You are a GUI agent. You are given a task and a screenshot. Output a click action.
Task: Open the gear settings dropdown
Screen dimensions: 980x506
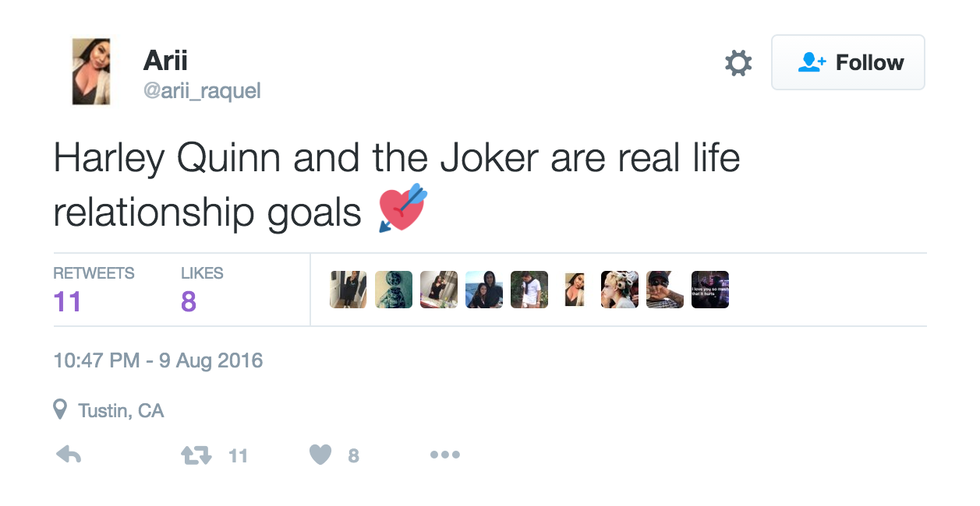[x=738, y=63]
